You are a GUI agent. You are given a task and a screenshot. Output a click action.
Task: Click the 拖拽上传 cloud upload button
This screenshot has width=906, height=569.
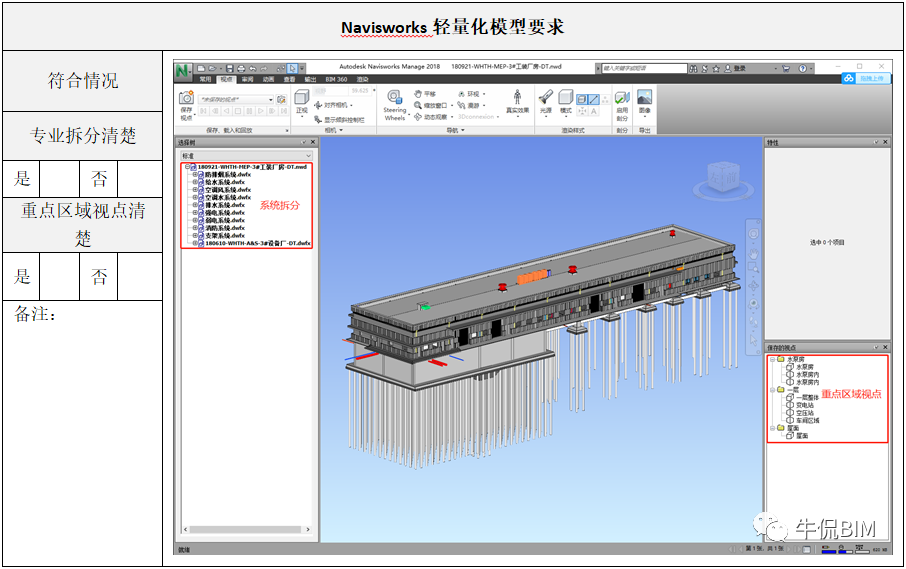click(x=865, y=79)
